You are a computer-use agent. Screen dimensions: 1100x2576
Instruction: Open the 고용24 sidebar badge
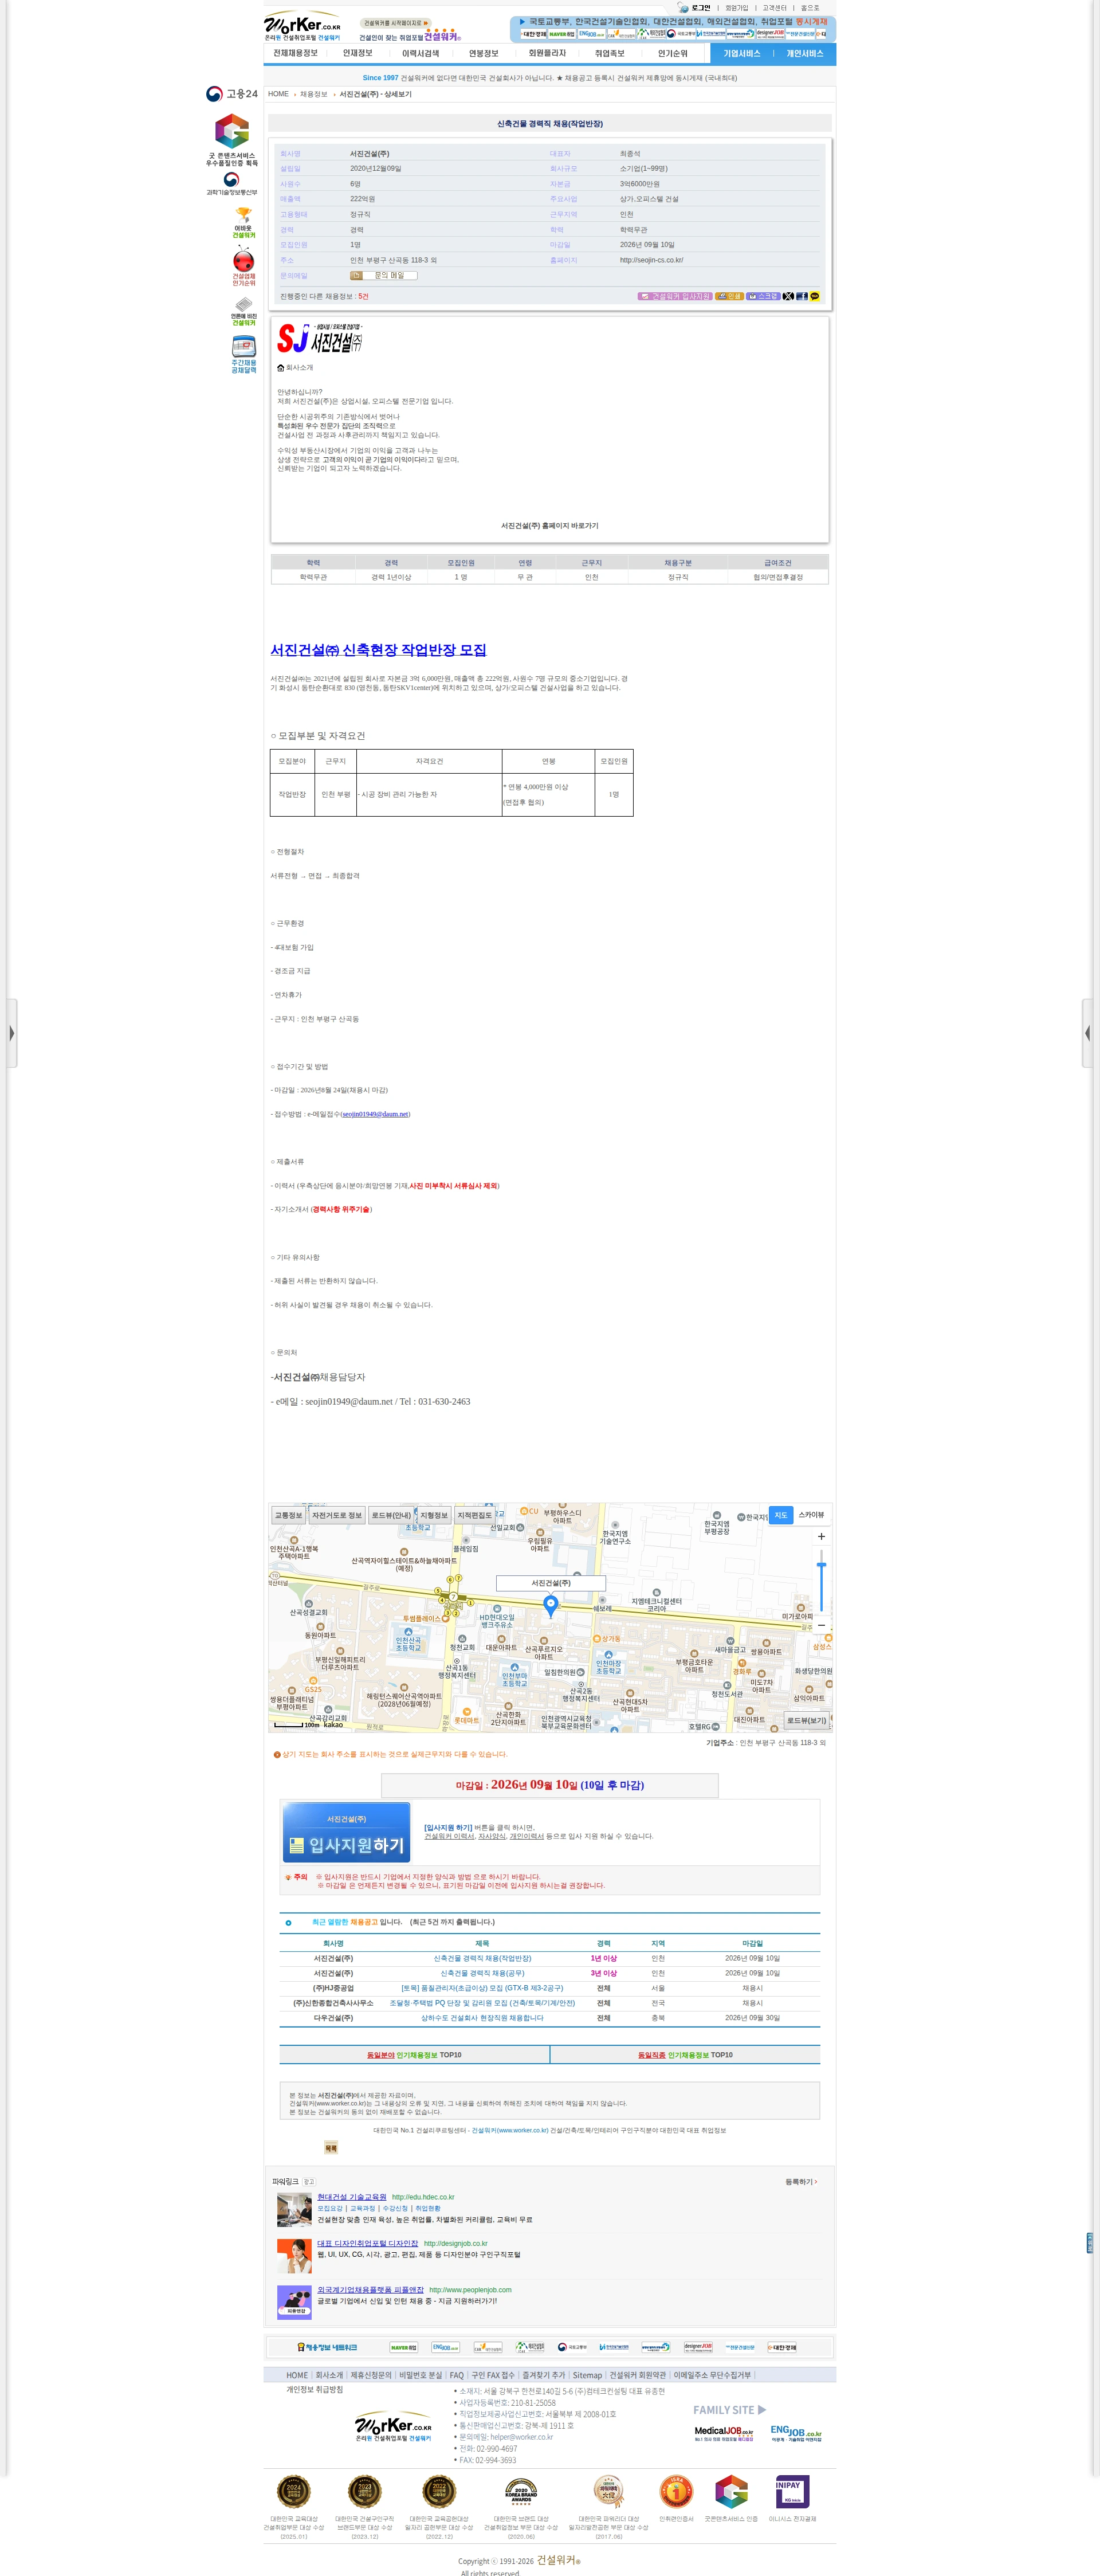[232, 94]
